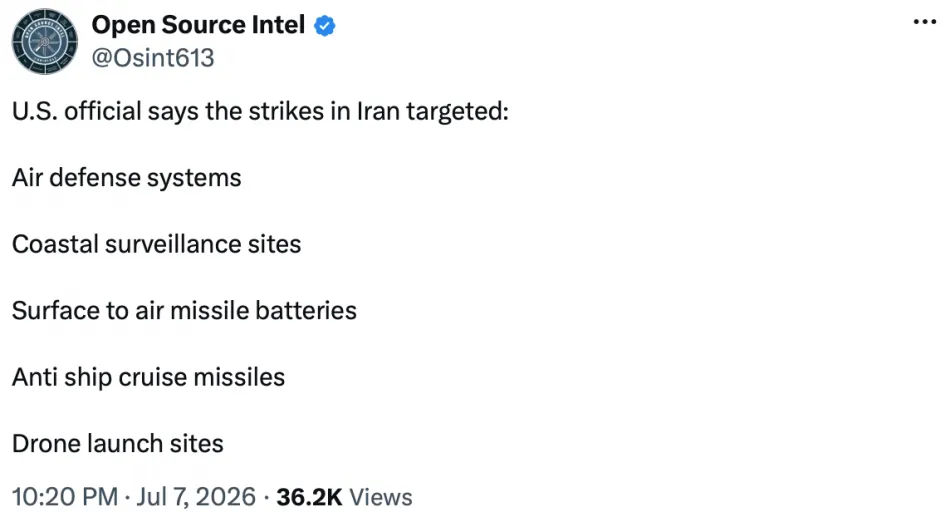
Task: Click the Open Source Intel display name
Action: (x=198, y=25)
